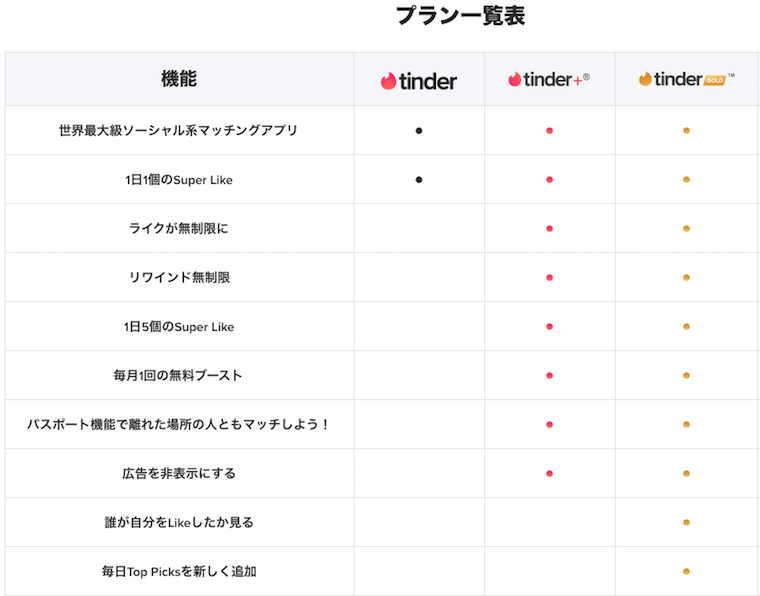760x596 pixels.
Task: Select the 誰が自分をLikeしたか見る label
Action: 179,522
